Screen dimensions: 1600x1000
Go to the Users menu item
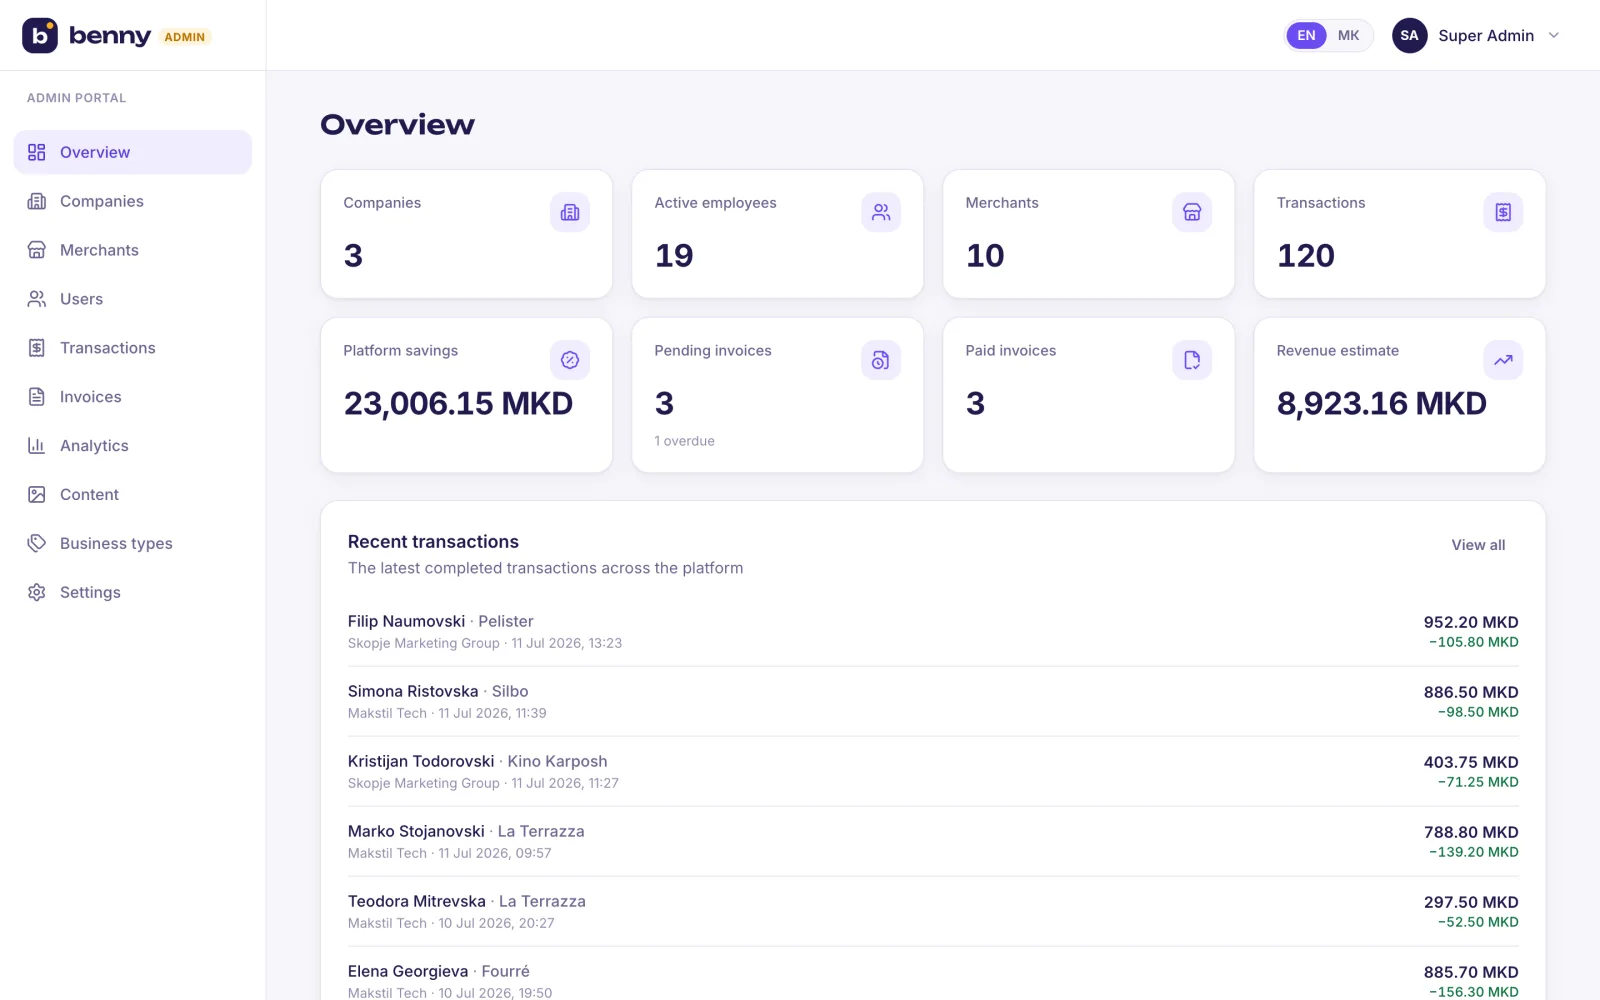[133, 299]
